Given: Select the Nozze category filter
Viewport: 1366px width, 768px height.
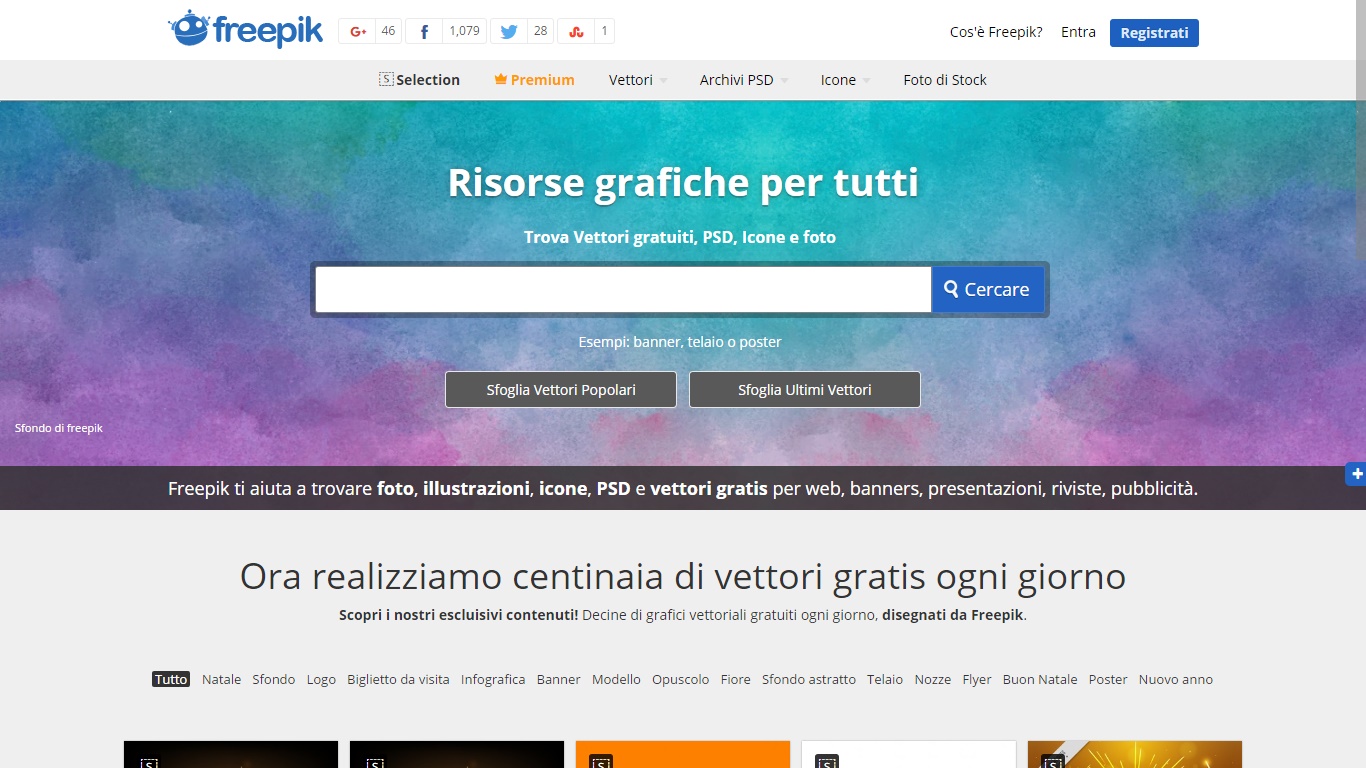Looking at the screenshot, I should (x=933, y=679).
